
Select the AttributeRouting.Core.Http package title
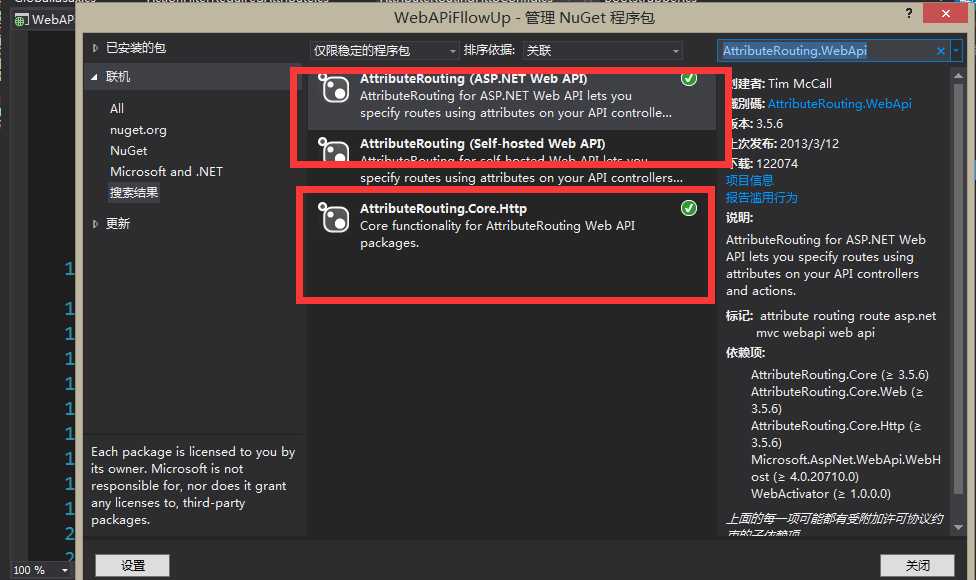[x=443, y=208]
